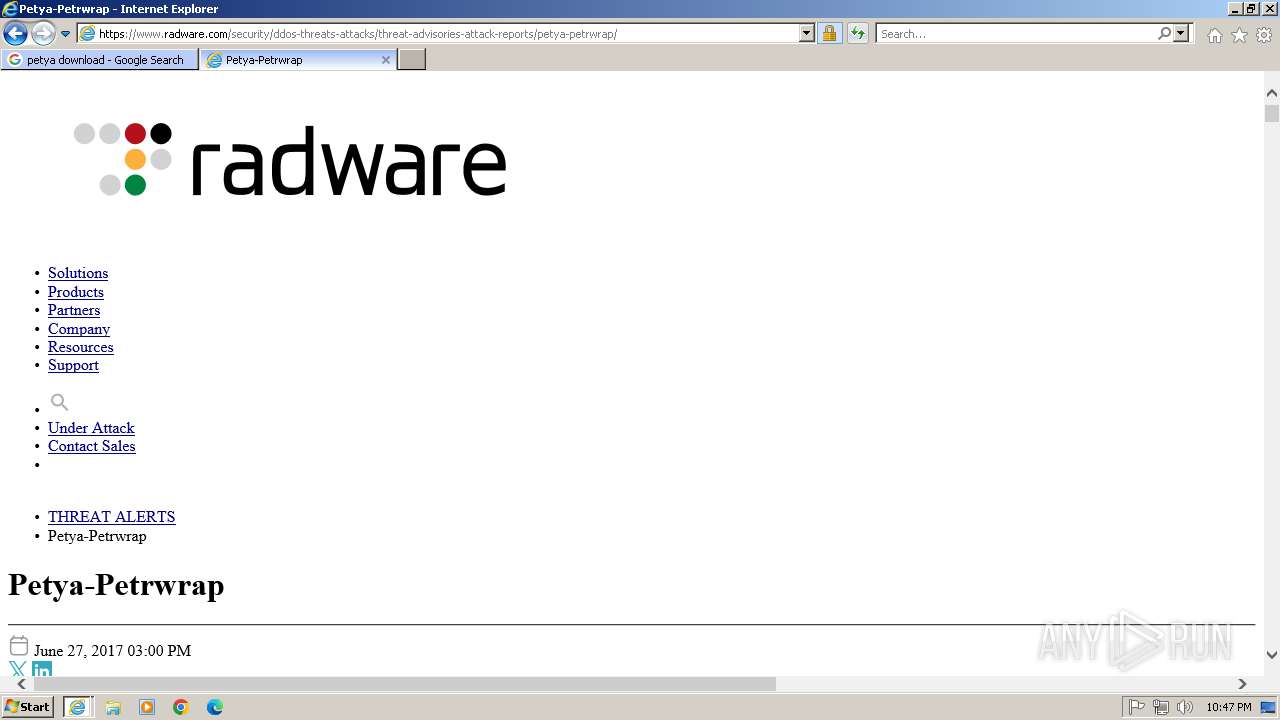The image size is (1280, 720).
Task: Click the Show desktop button
Action: tap(1268, 707)
